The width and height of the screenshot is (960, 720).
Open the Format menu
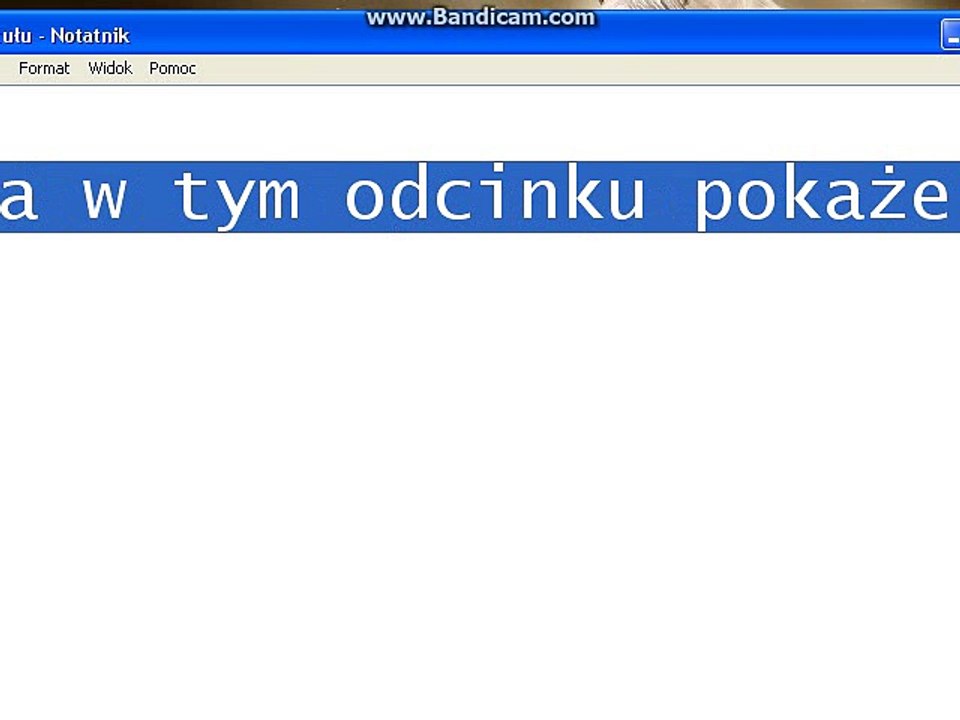coord(44,68)
